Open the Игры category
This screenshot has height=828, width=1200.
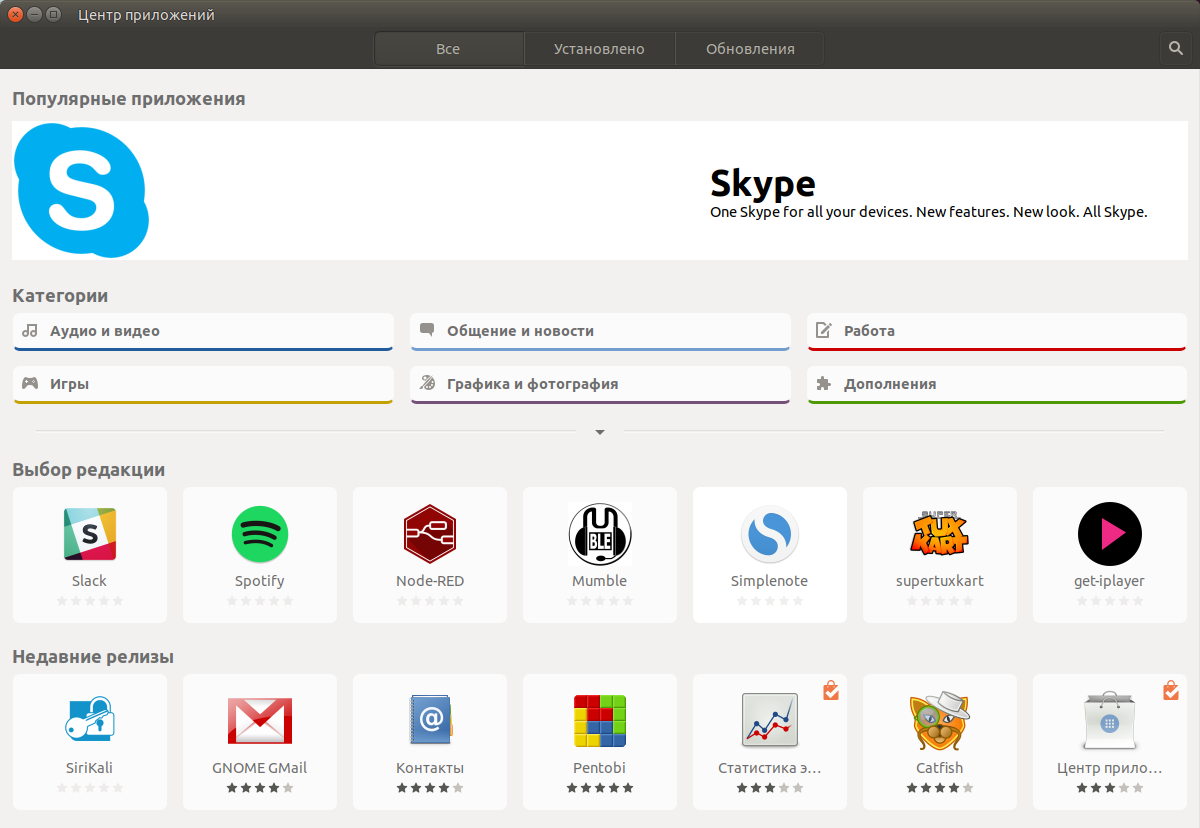coord(203,385)
